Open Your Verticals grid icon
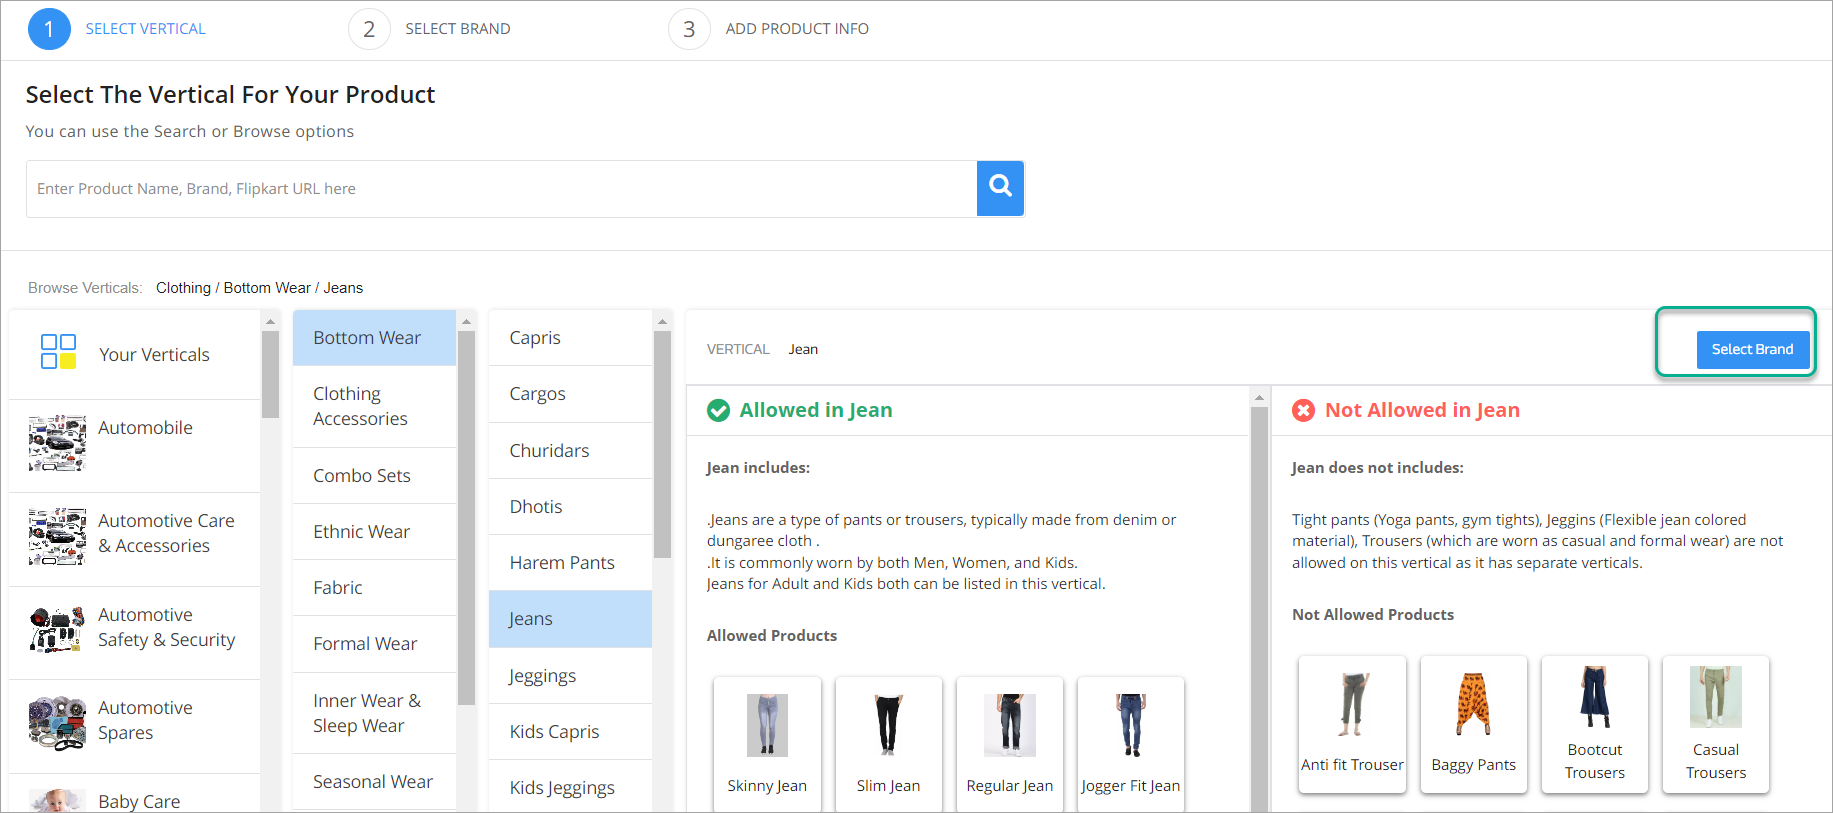1833x813 pixels. 58,352
